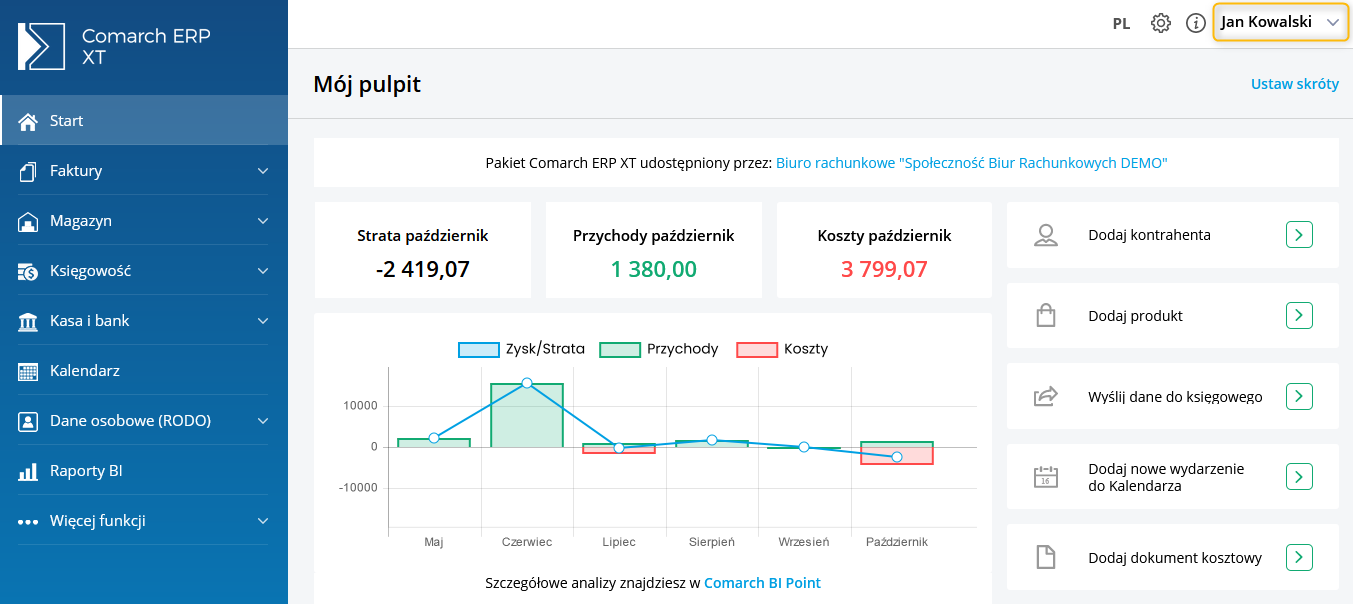The width and height of the screenshot is (1353, 604).
Task: Select the Księgowość menu label
Action: coord(91,271)
